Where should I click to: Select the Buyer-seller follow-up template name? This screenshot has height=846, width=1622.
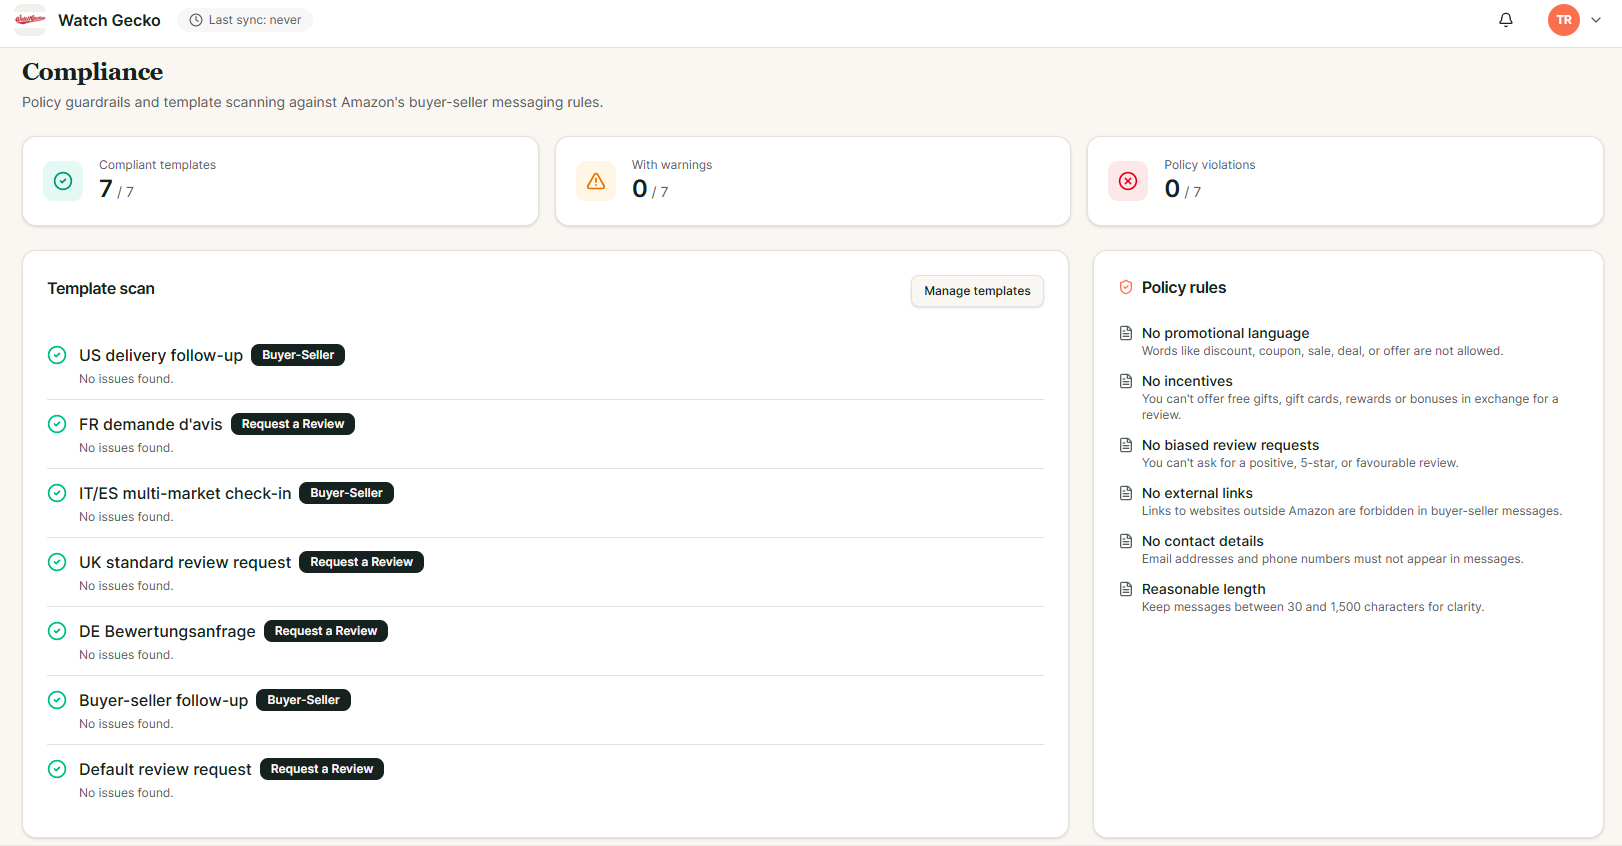(163, 700)
